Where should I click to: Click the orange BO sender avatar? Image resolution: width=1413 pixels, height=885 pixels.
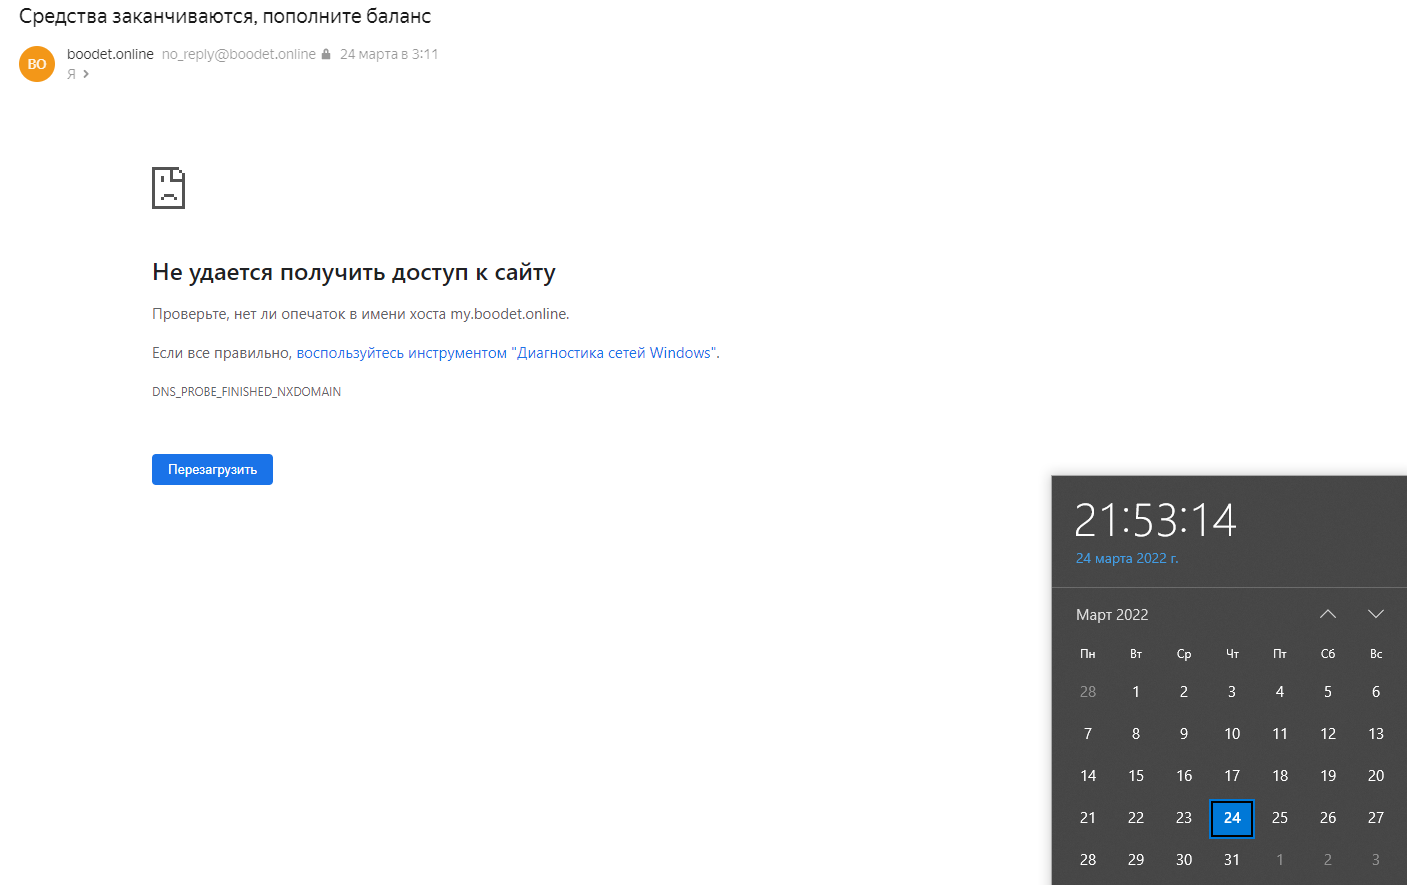36,63
